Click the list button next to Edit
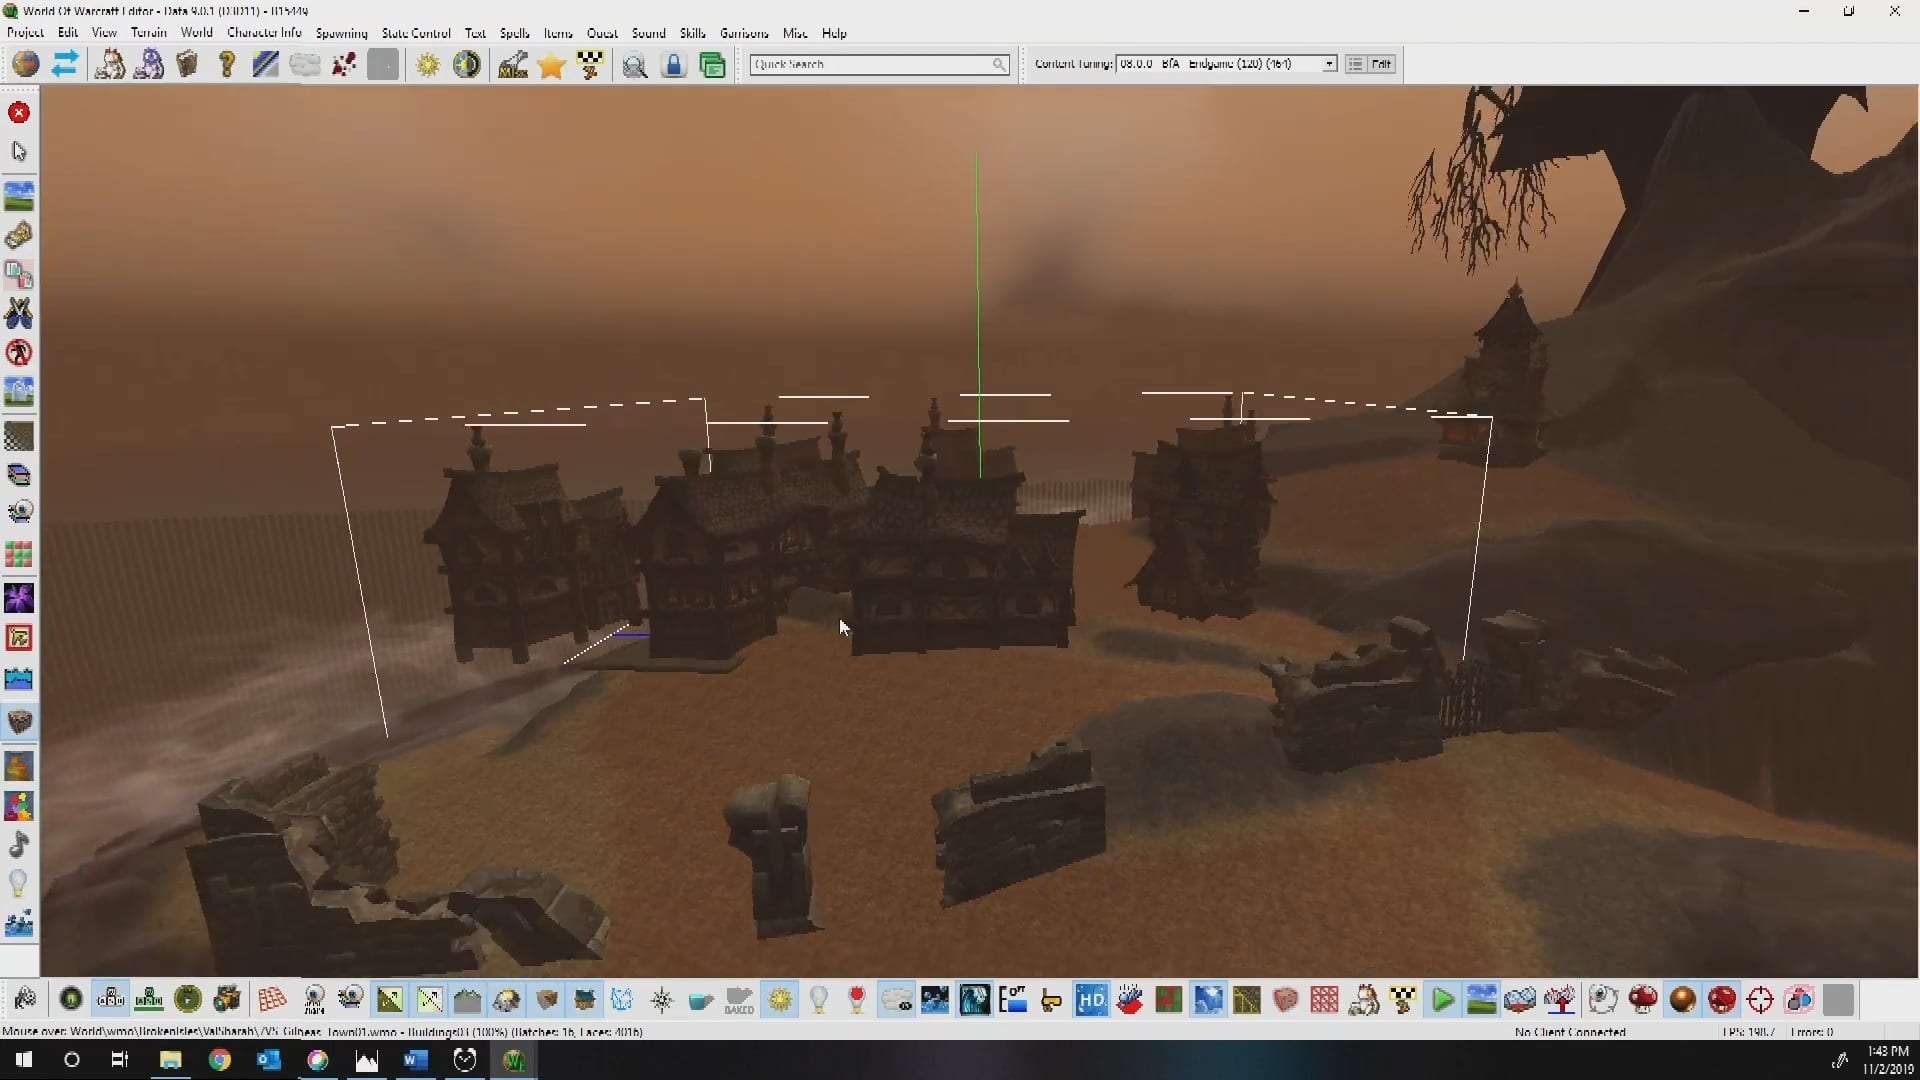The width and height of the screenshot is (1920, 1080). click(1355, 64)
